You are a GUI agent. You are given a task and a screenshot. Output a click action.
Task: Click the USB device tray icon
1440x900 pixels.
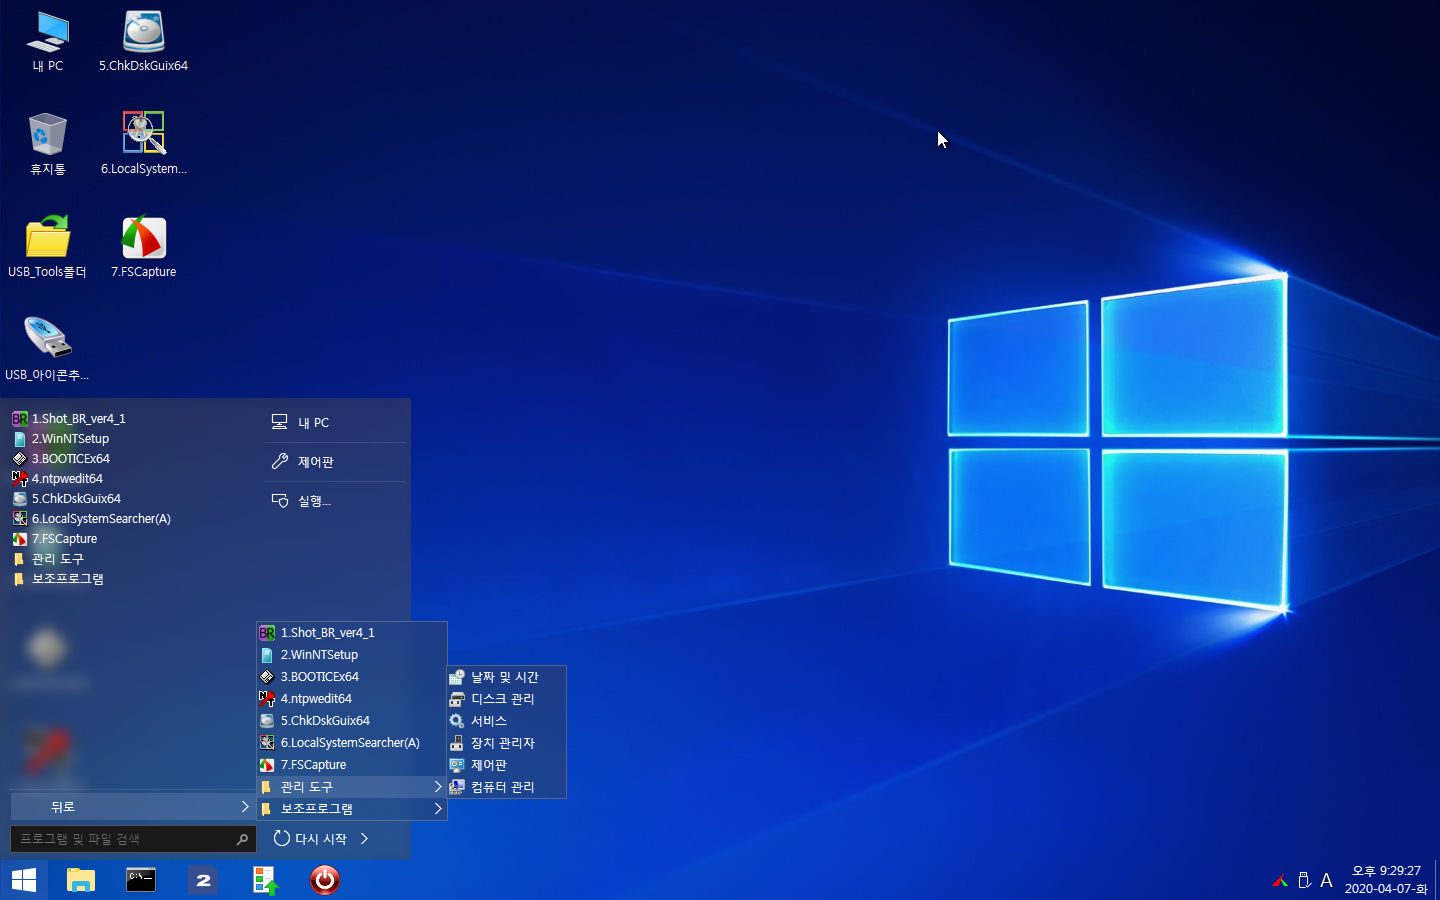click(x=1304, y=881)
